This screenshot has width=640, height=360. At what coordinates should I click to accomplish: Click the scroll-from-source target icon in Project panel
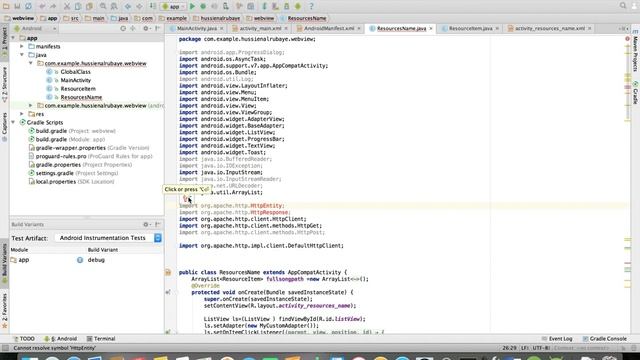coord(123,29)
